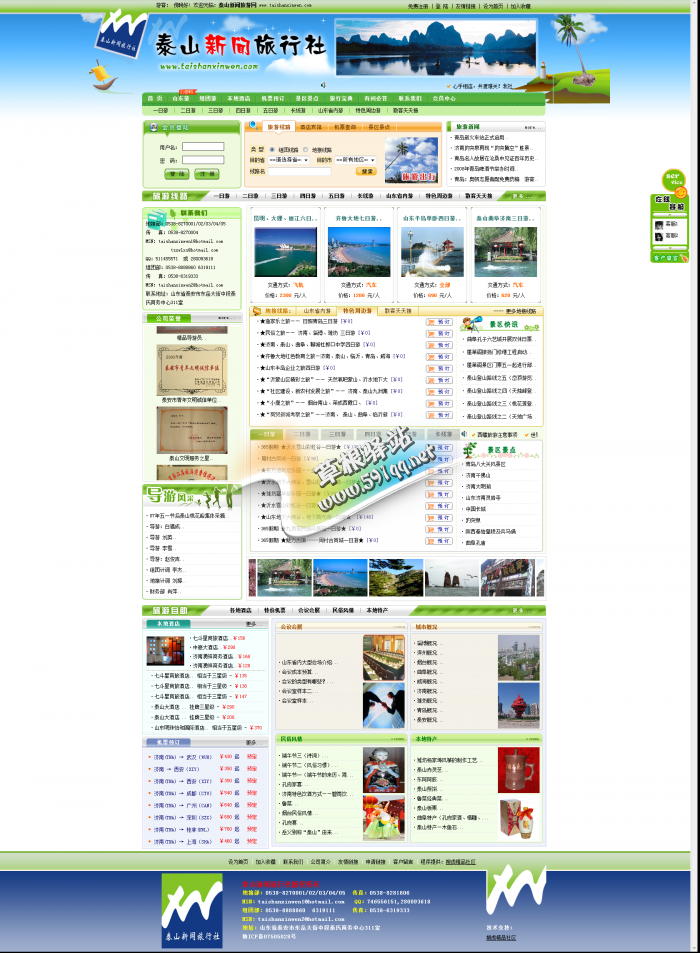
Task: Click 更多 in the 本地酒店 panel header
Action: (x=252, y=624)
